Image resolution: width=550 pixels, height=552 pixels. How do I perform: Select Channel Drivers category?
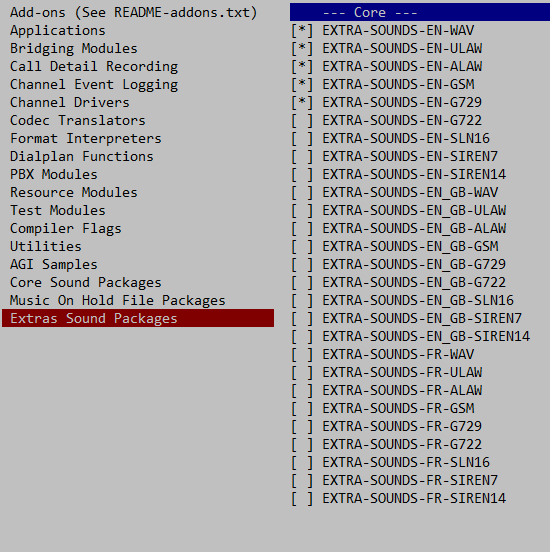(x=70, y=102)
